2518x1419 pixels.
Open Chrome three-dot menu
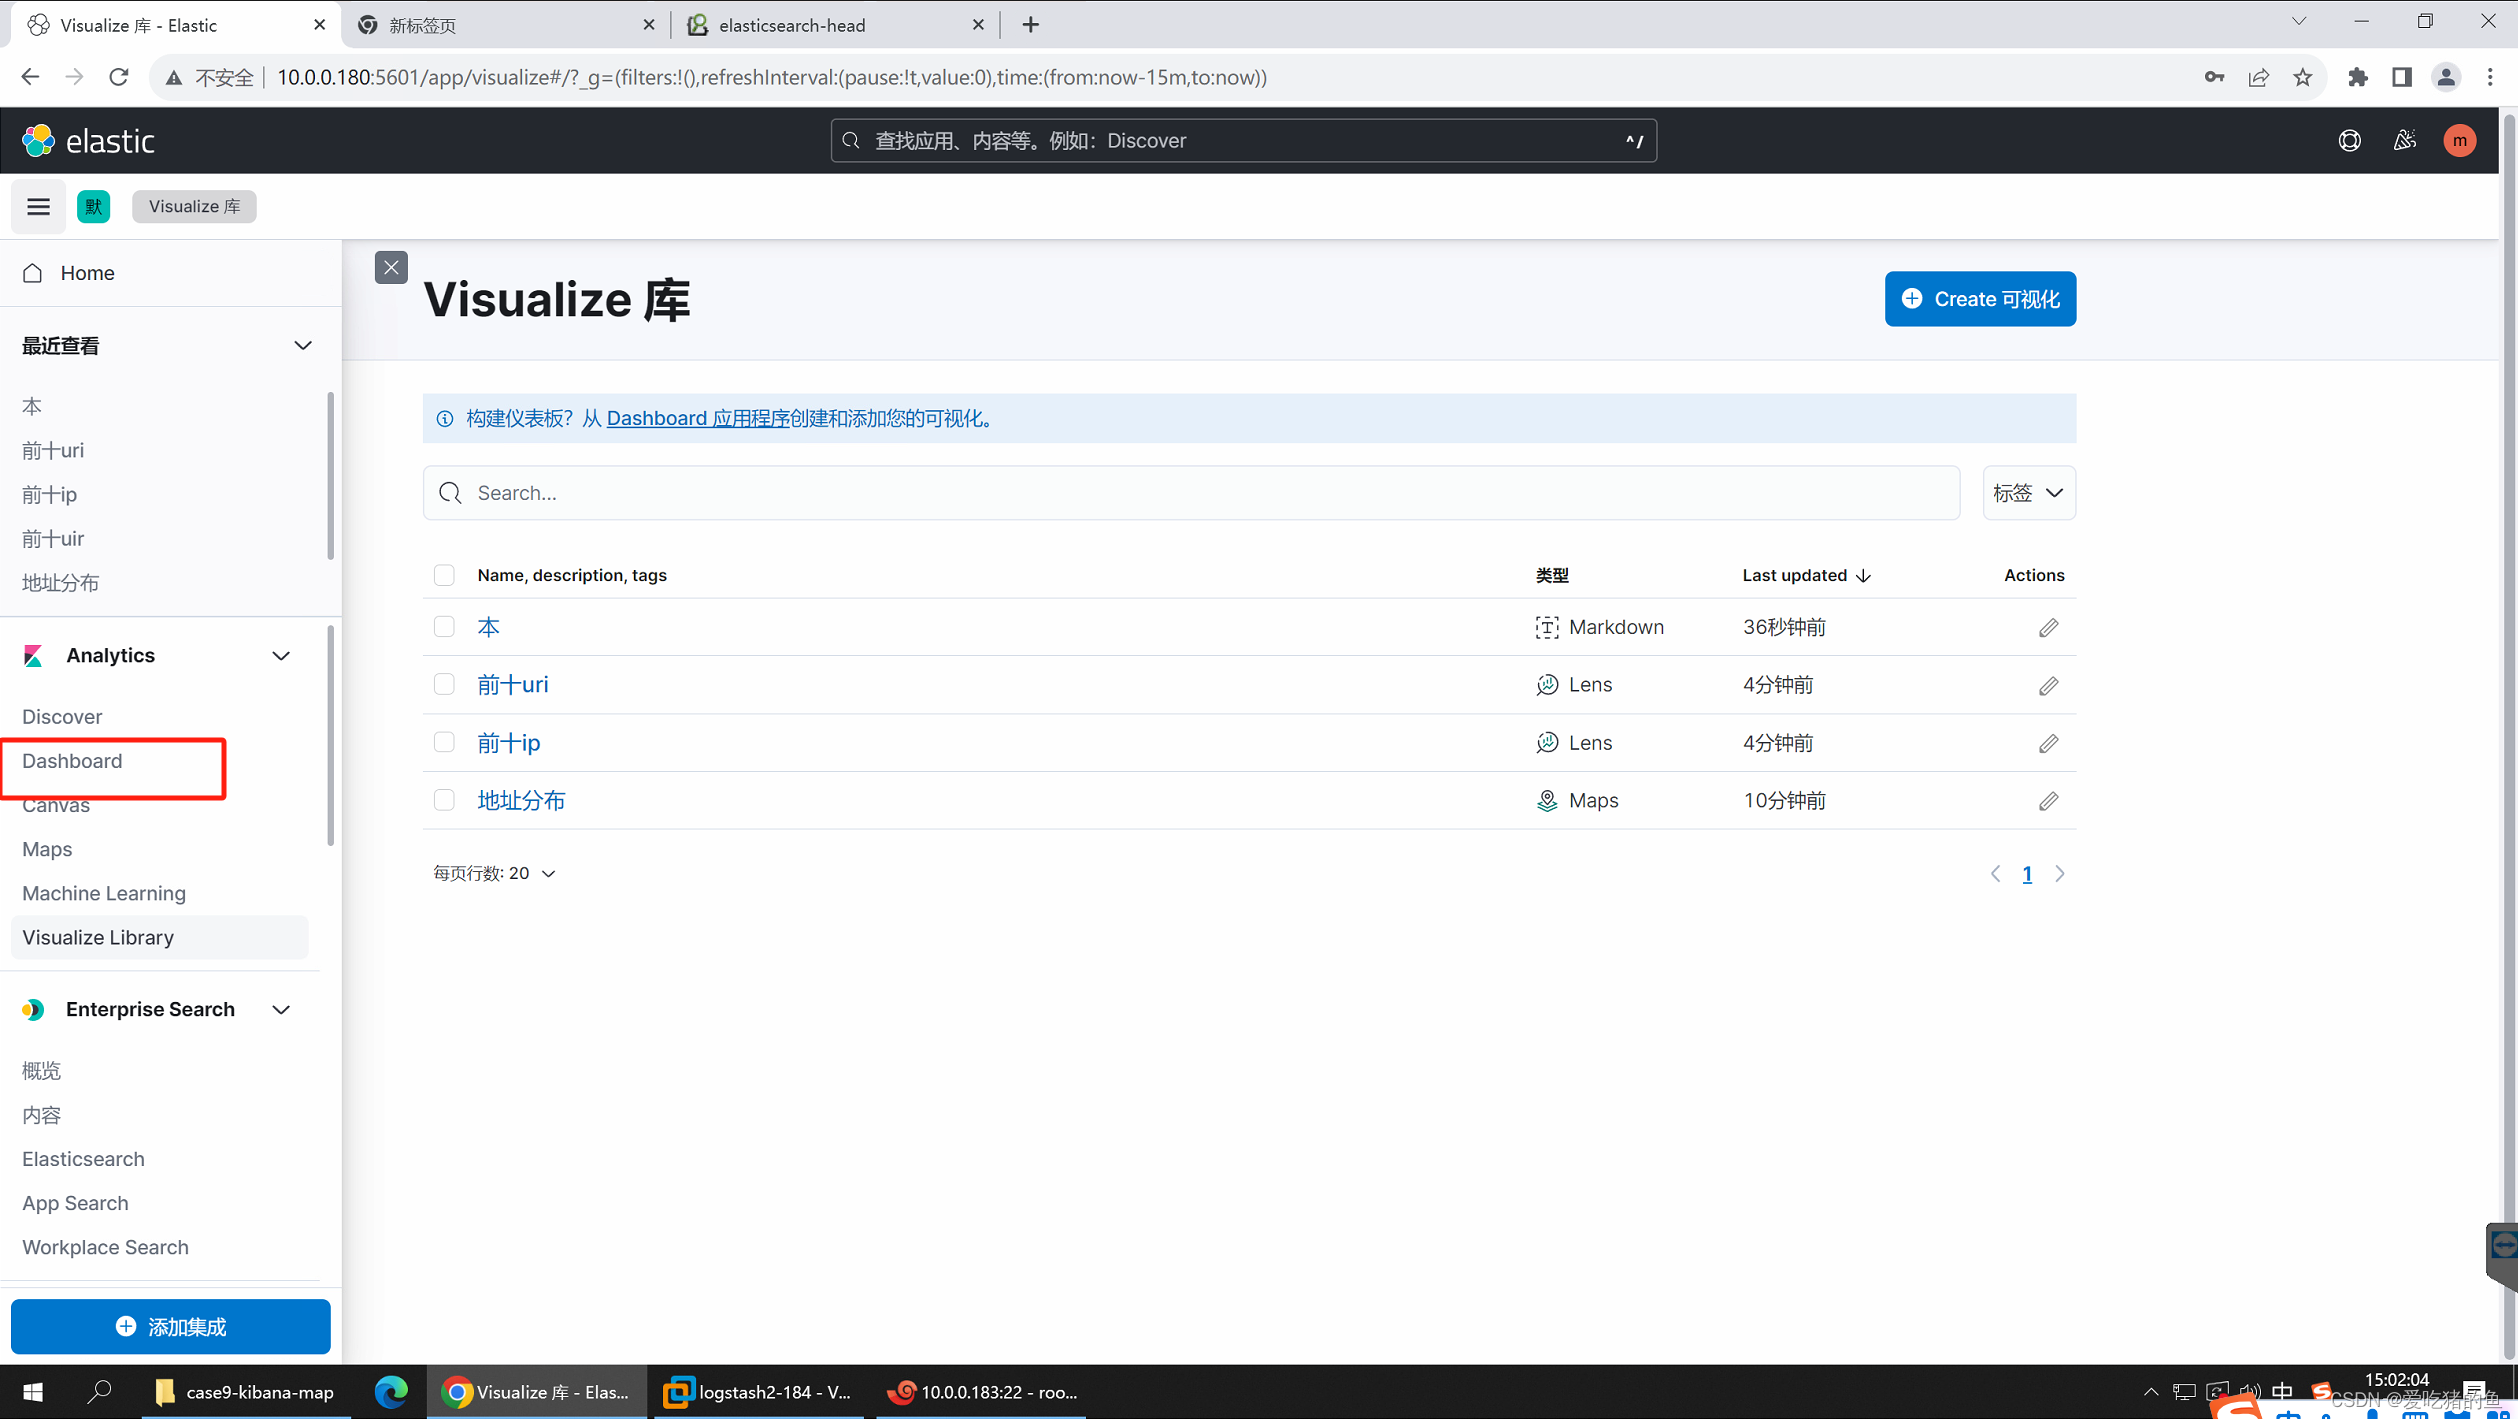click(x=2490, y=77)
